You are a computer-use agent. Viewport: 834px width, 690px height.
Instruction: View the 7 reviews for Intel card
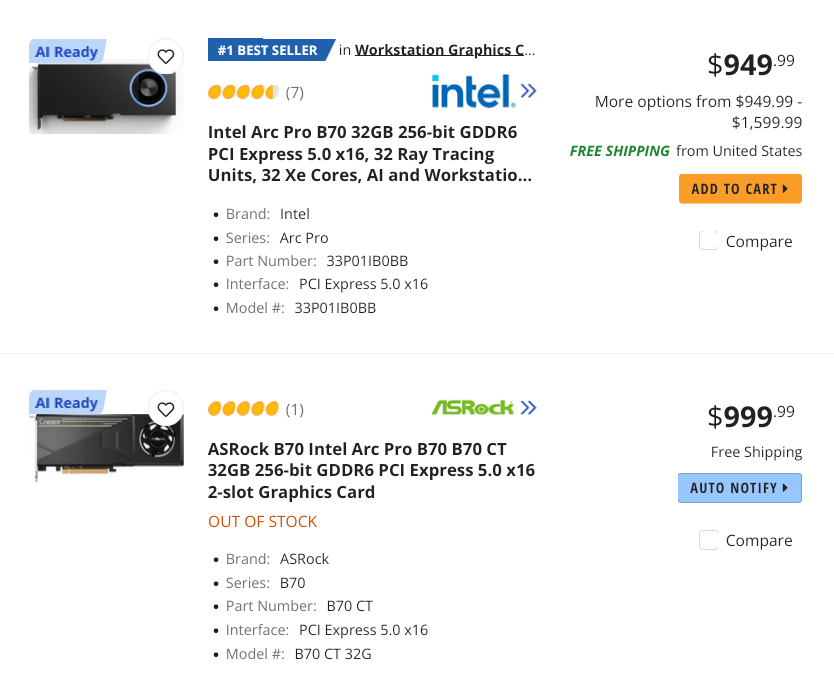(x=295, y=93)
